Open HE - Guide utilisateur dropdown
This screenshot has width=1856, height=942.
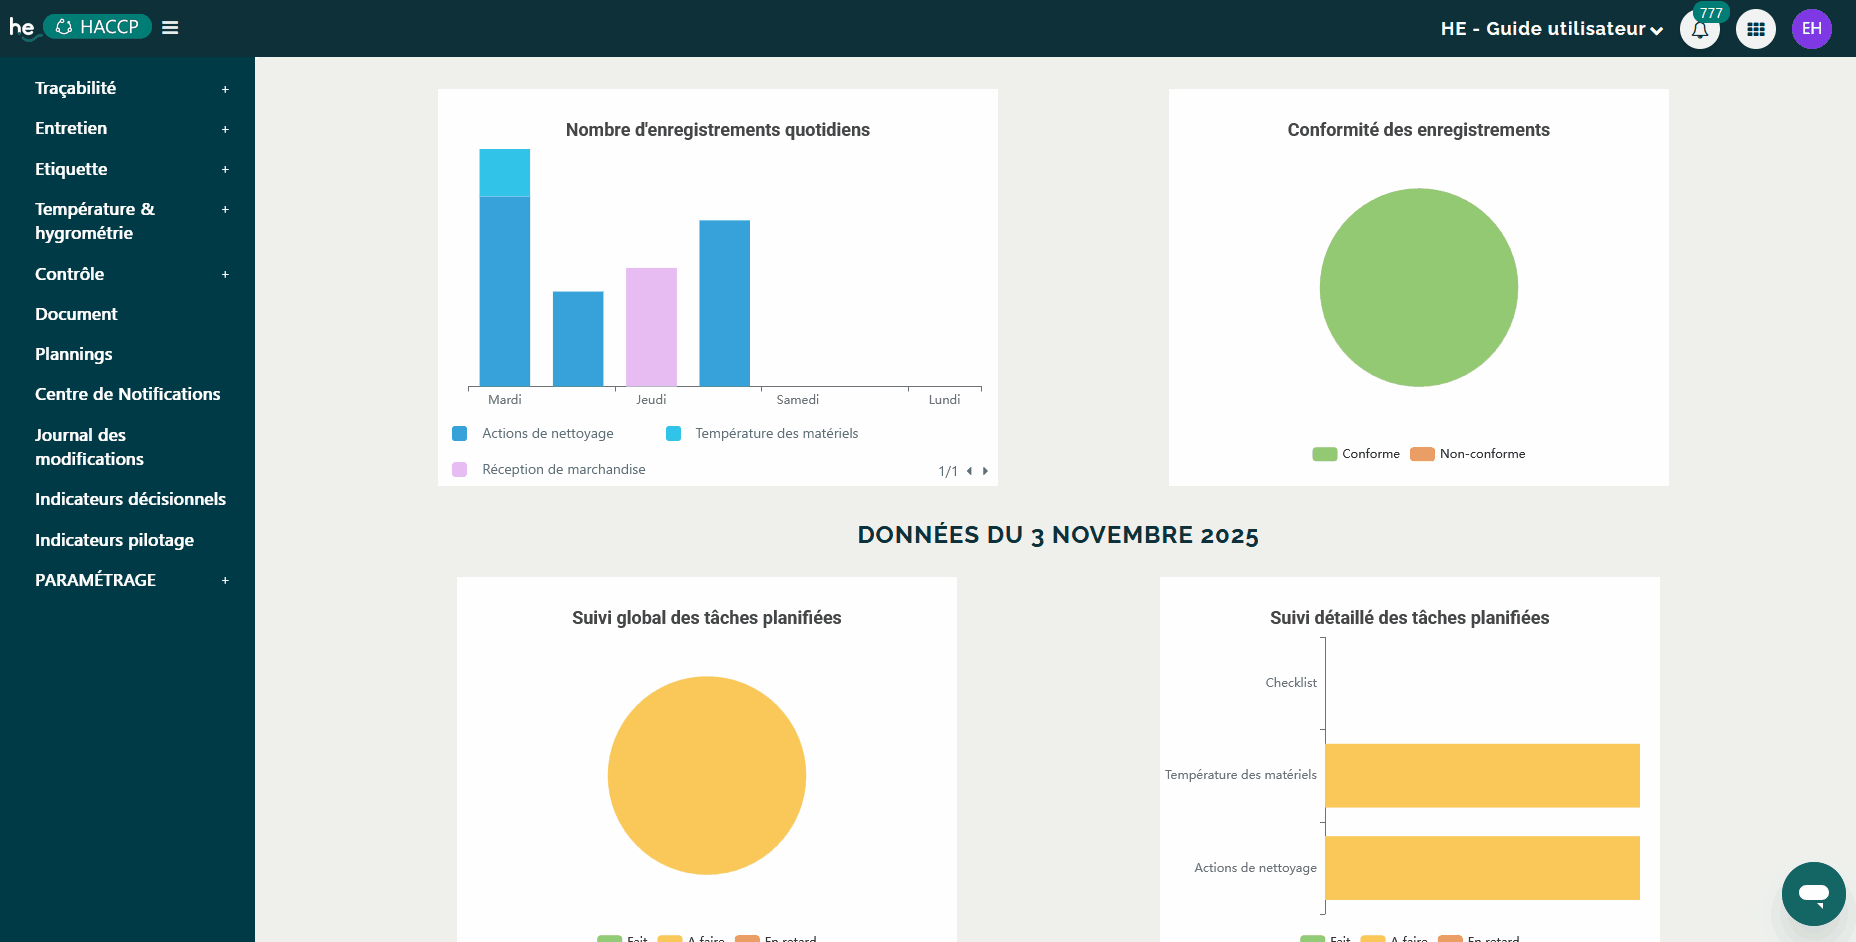(x=1551, y=29)
